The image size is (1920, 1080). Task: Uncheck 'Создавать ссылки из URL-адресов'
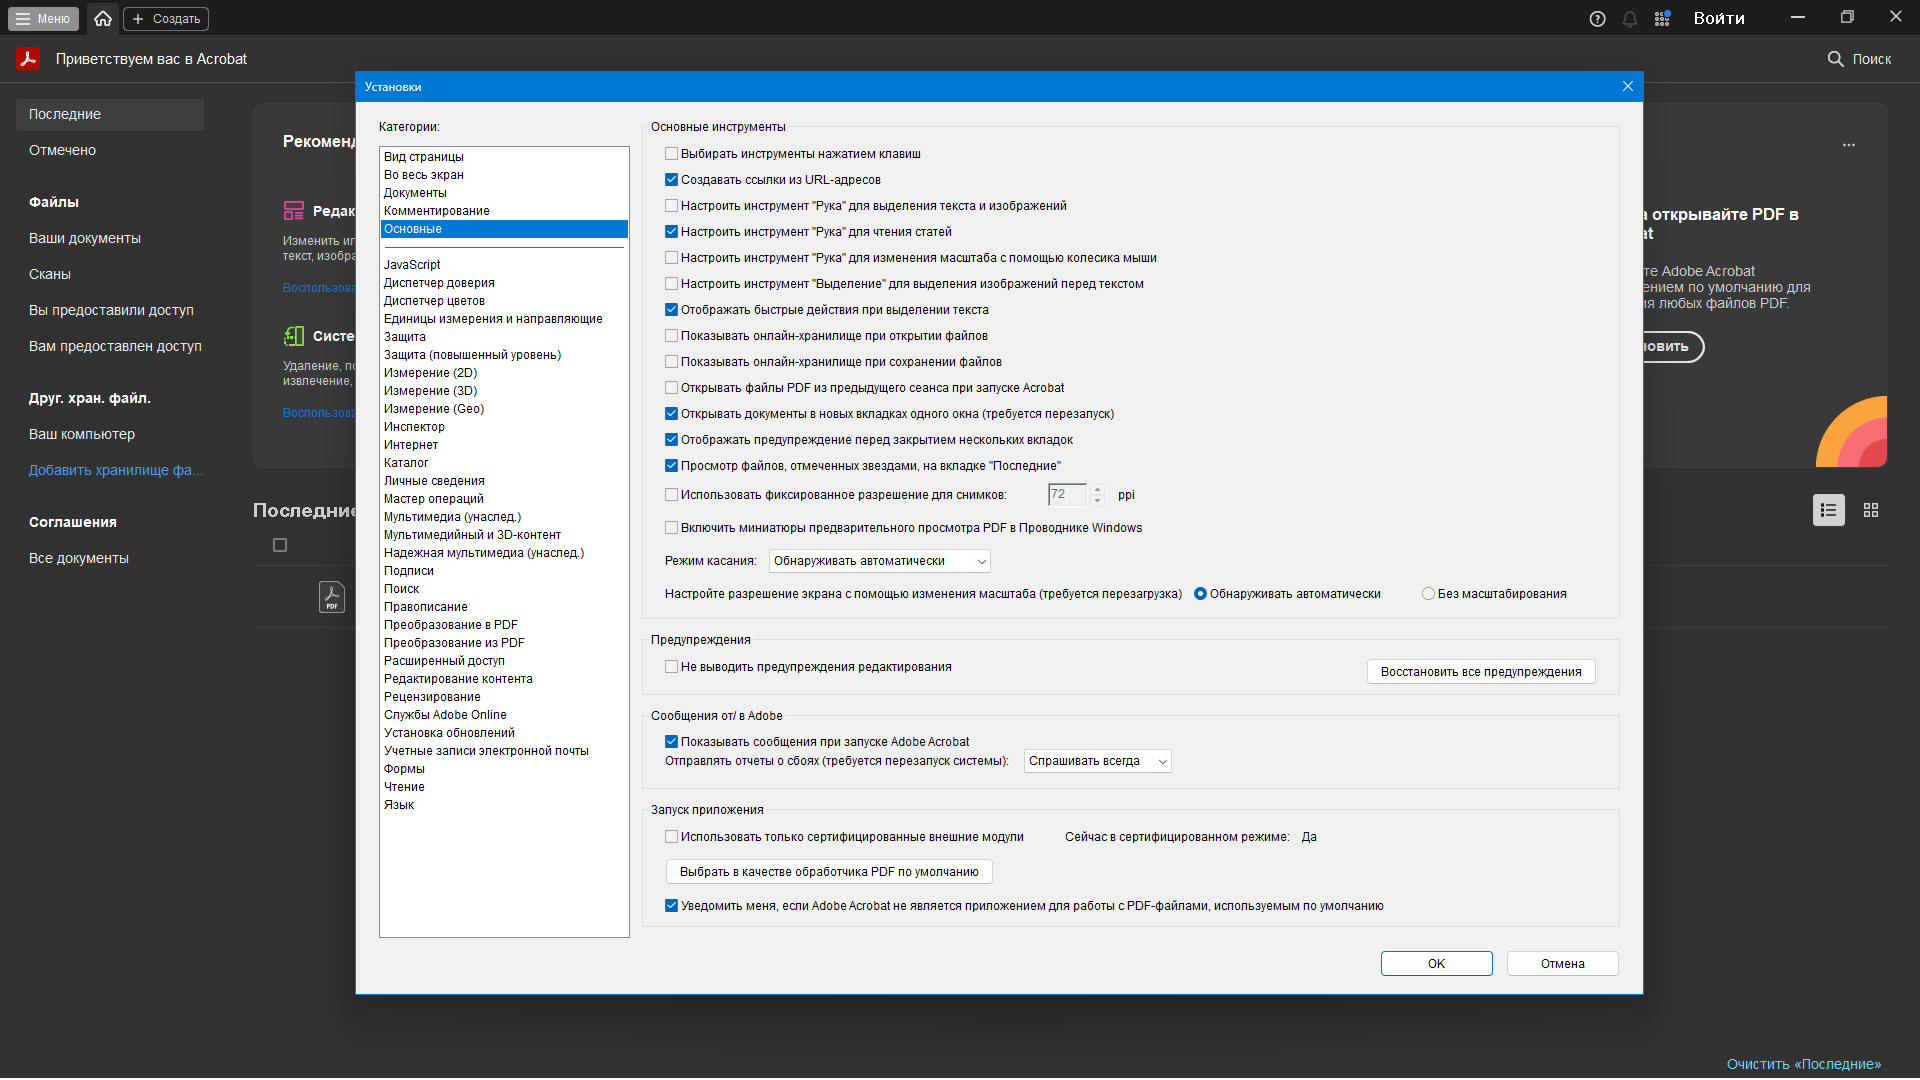[672, 180]
